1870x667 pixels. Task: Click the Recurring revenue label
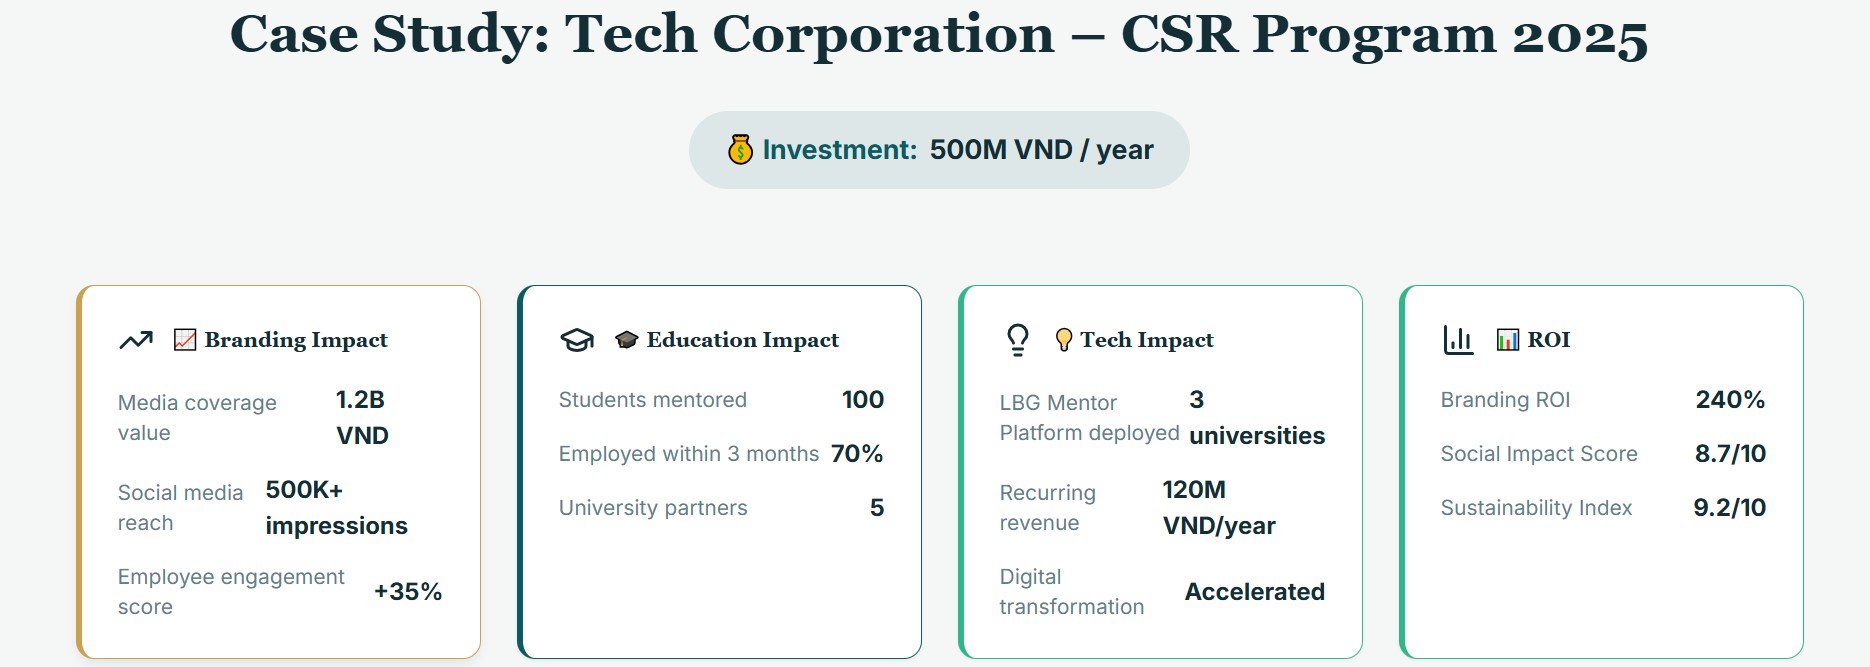(1047, 508)
